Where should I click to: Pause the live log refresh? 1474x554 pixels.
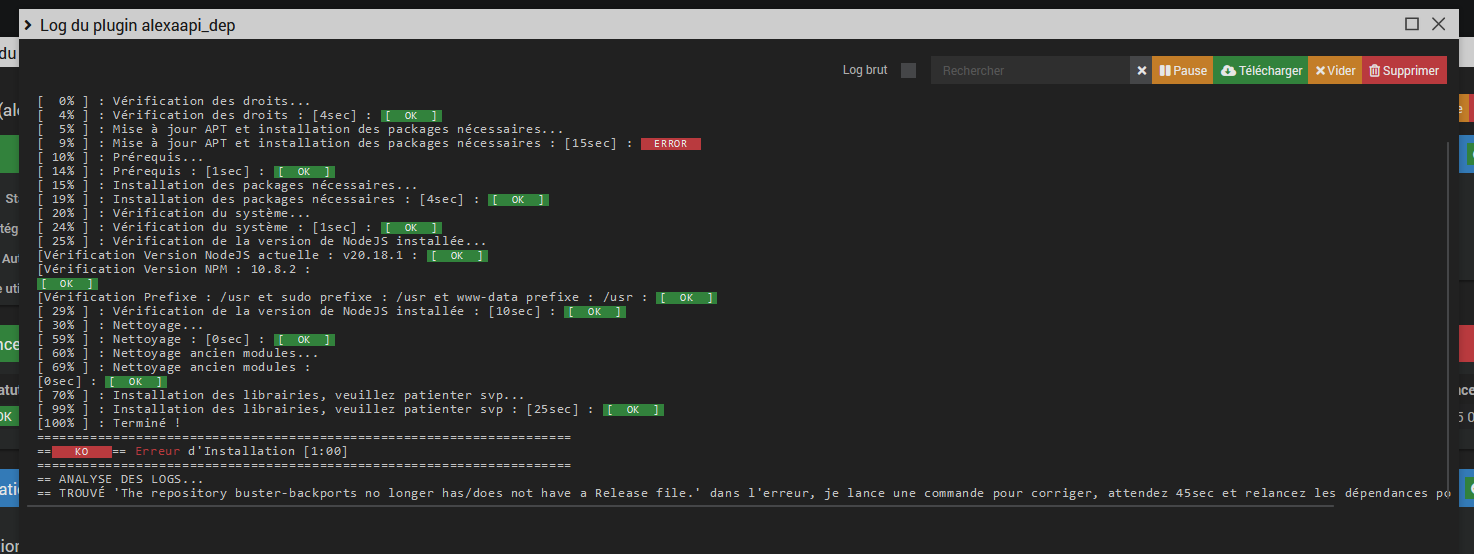coord(1182,71)
